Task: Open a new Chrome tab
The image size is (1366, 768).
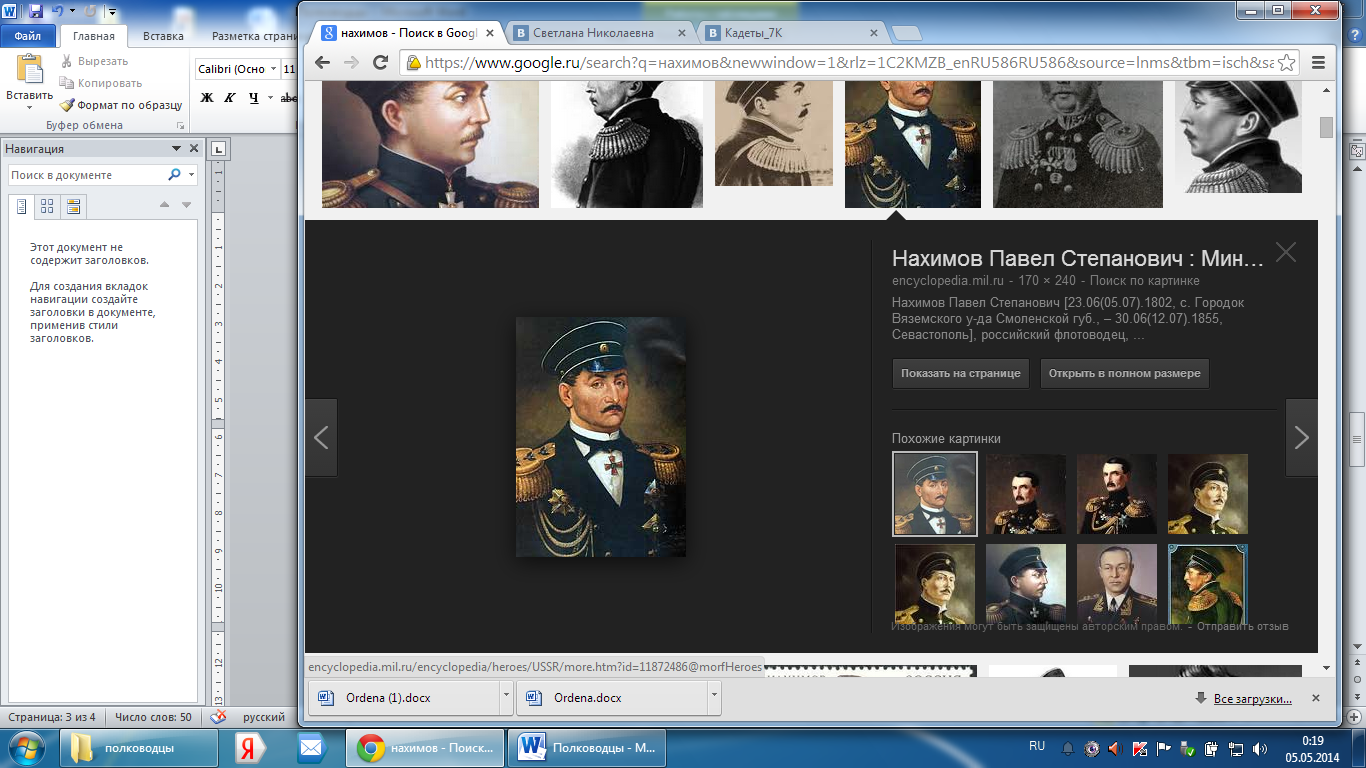Action: point(906,33)
